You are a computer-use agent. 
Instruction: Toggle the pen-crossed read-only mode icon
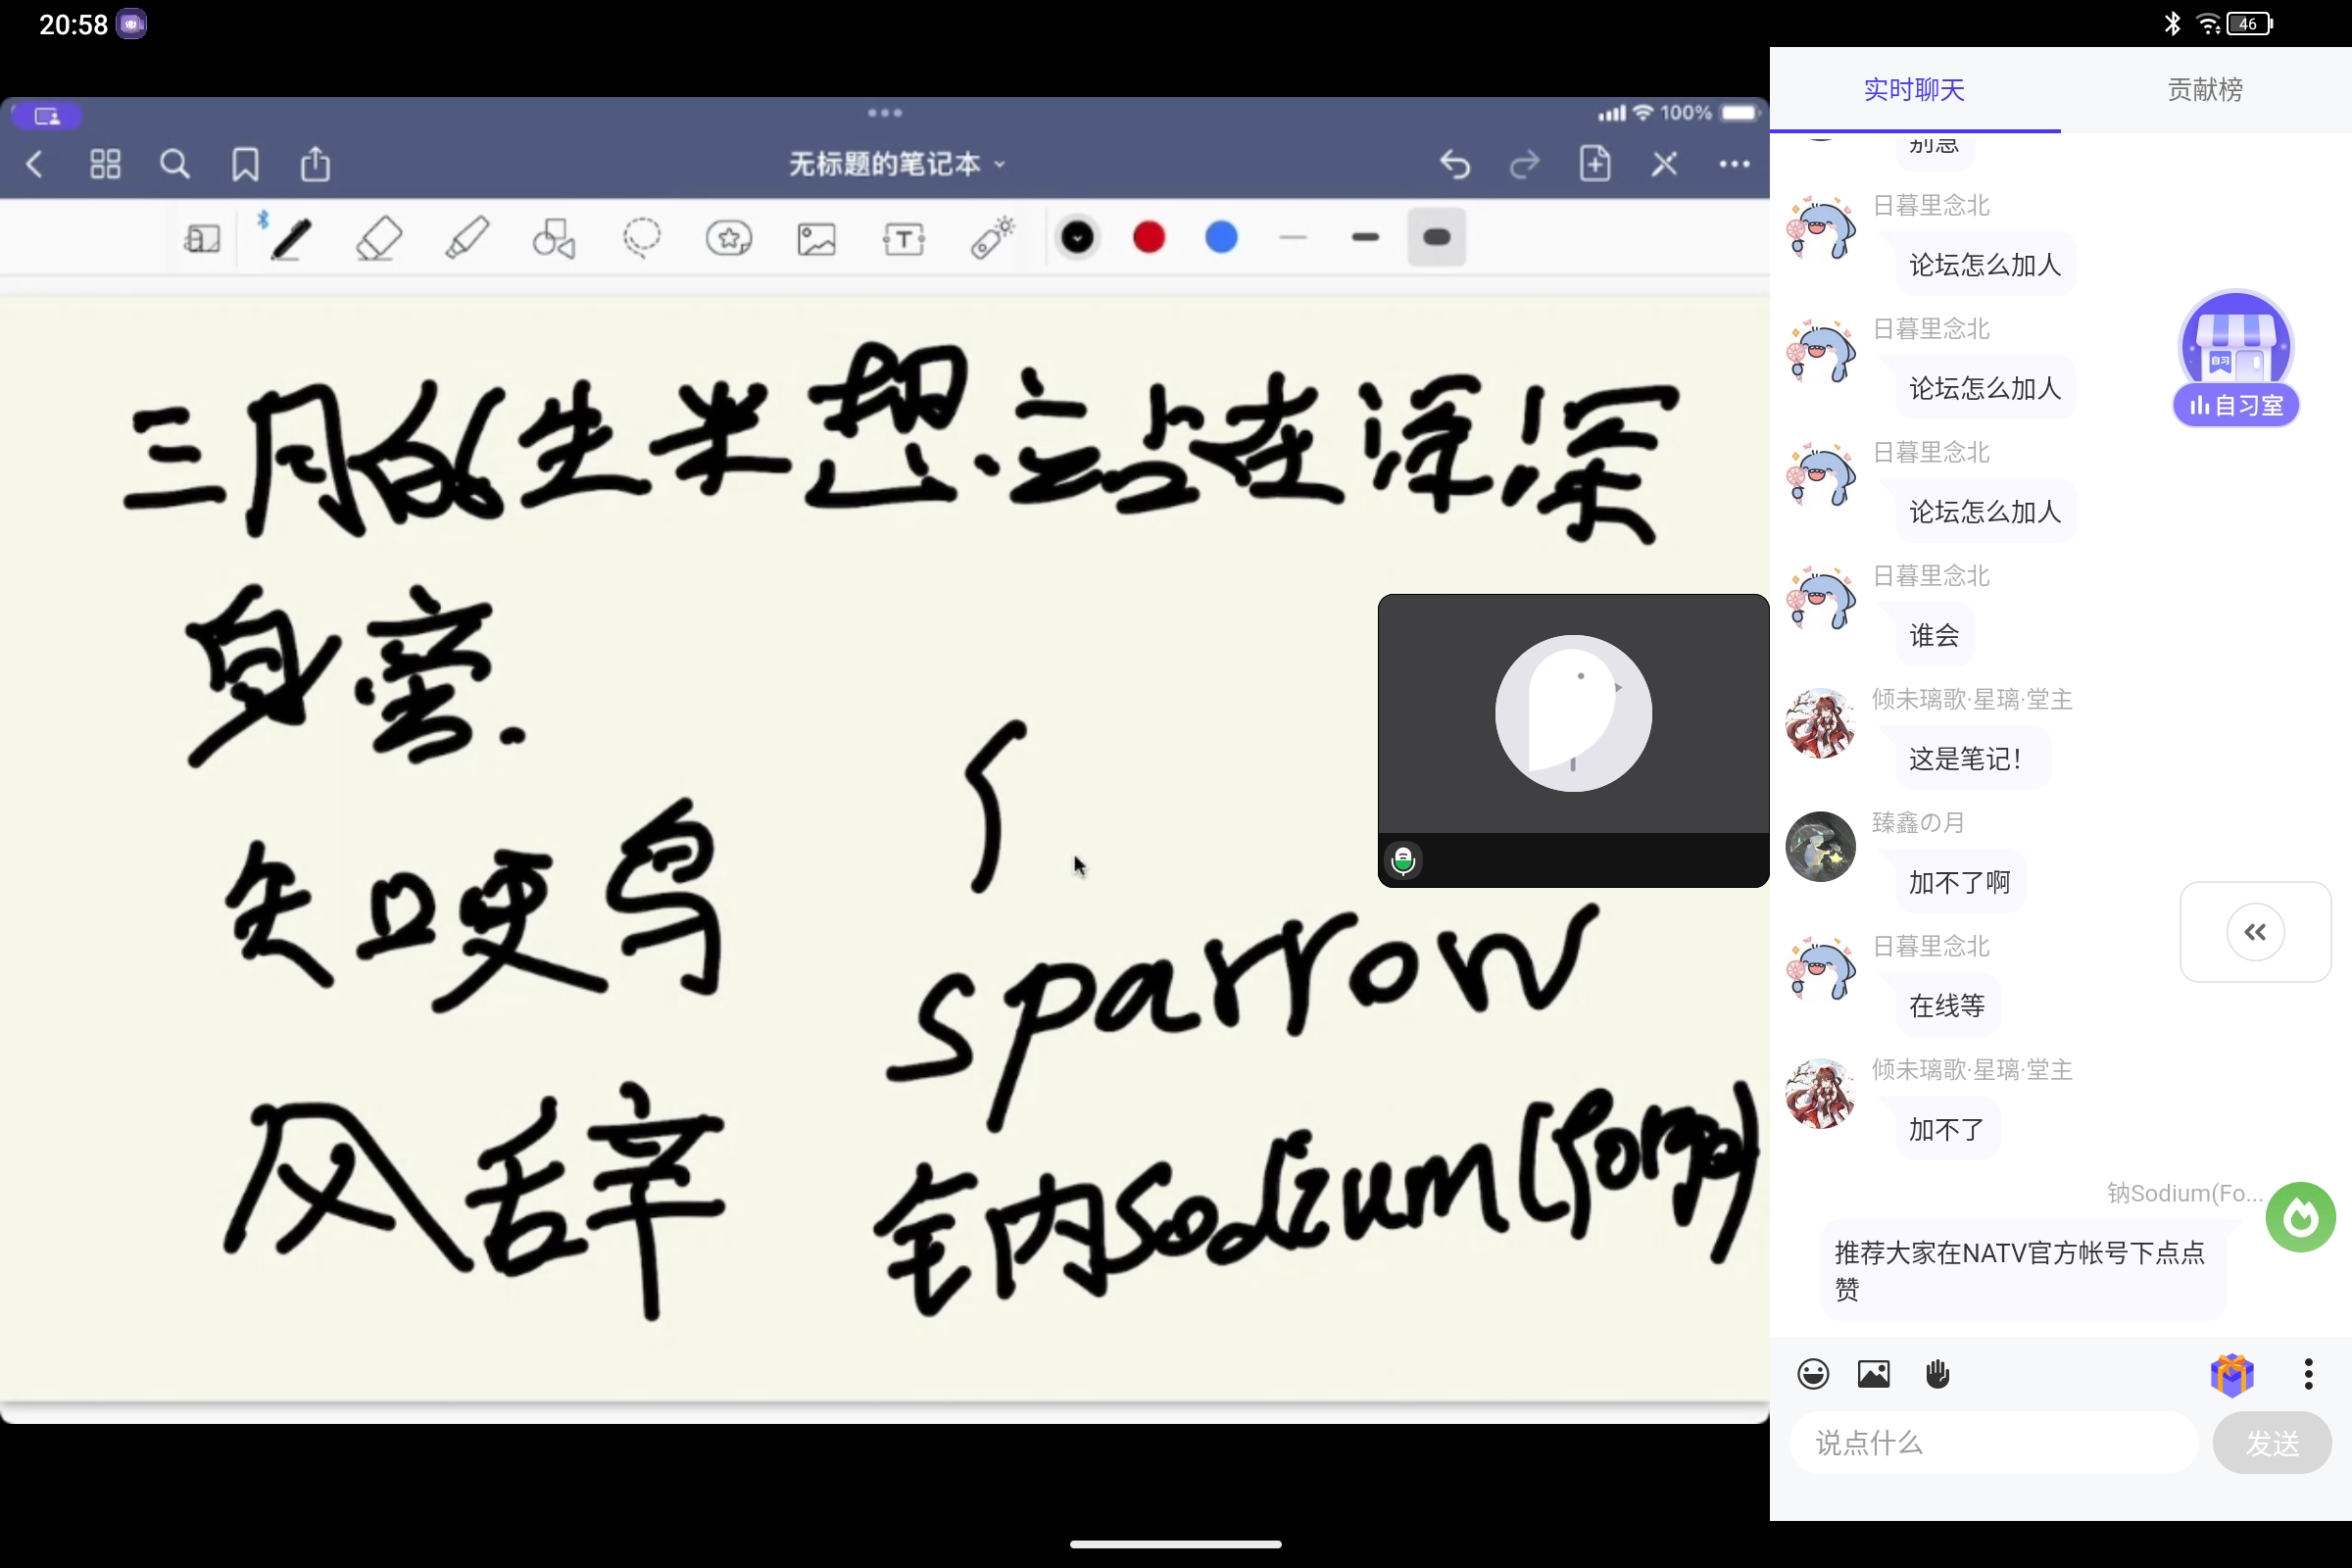click(x=1665, y=164)
